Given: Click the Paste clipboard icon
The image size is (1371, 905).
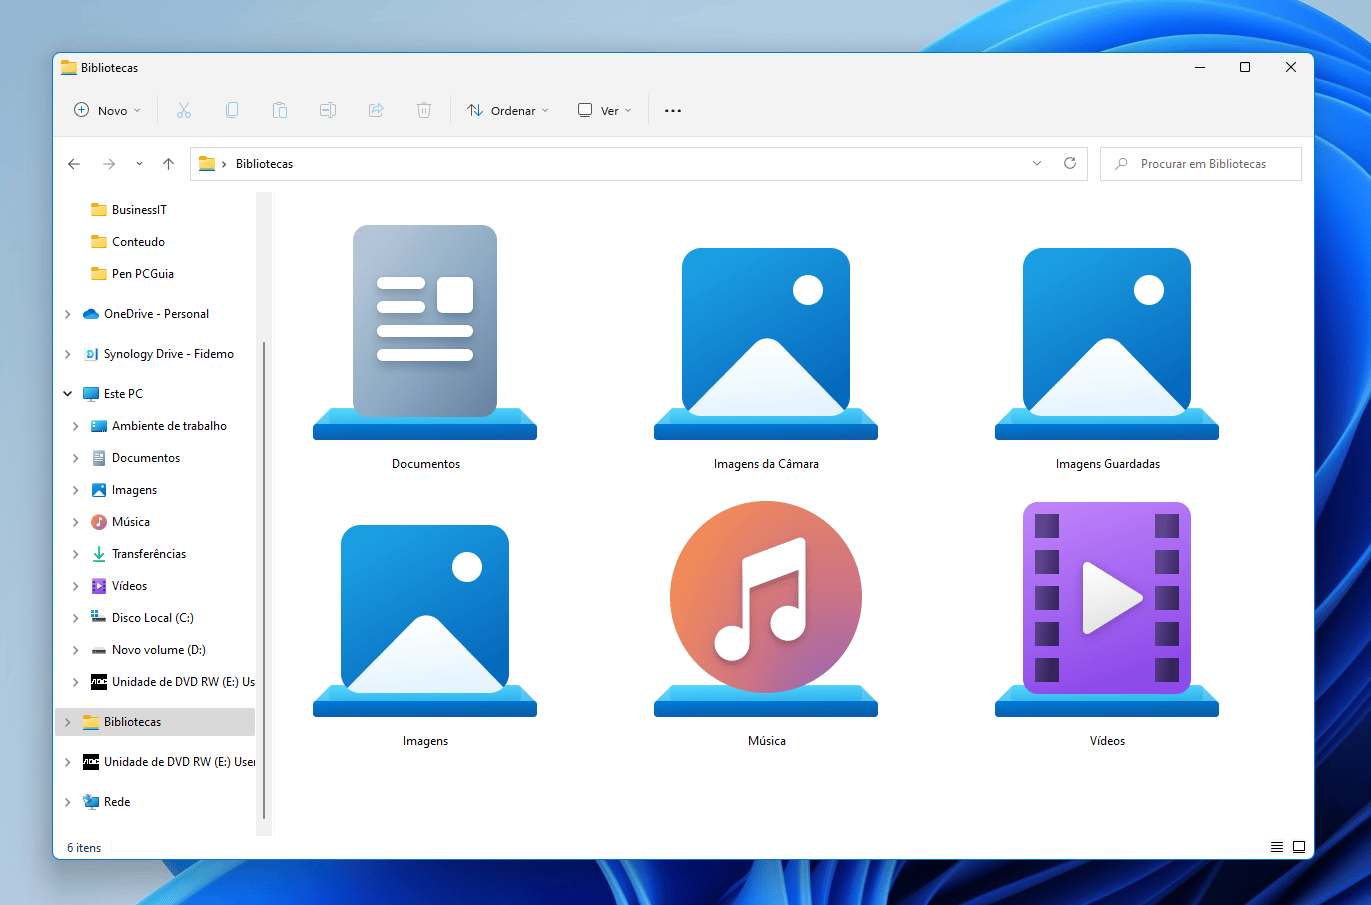Looking at the screenshot, I should (280, 110).
